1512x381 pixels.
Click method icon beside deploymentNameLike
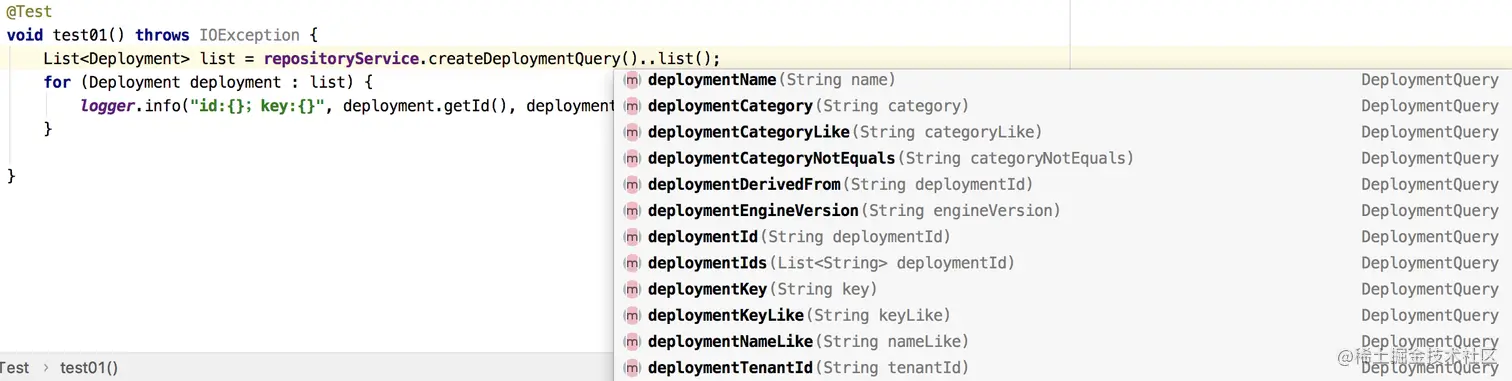coord(632,341)
